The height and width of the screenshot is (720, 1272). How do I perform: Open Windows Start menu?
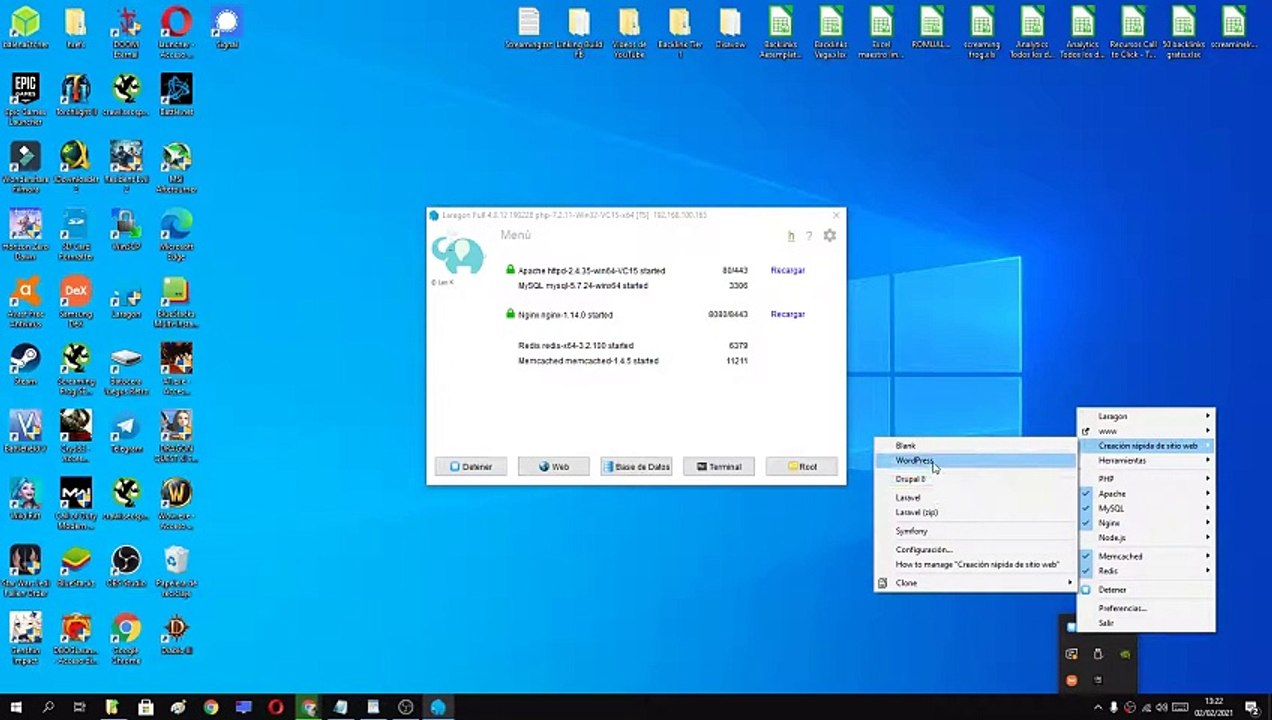[x=16, y=707]
